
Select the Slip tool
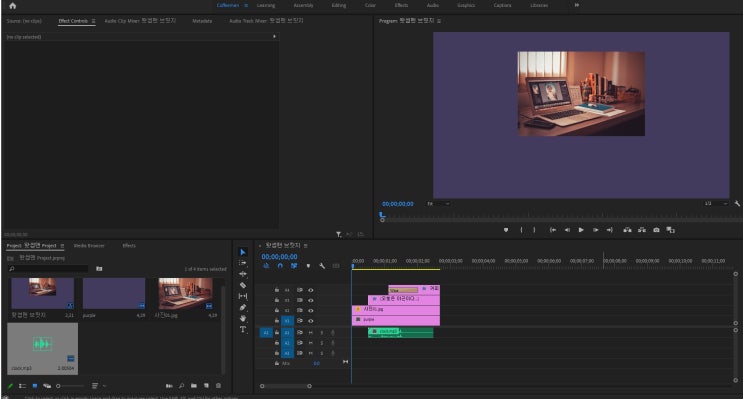pos(243,296)
